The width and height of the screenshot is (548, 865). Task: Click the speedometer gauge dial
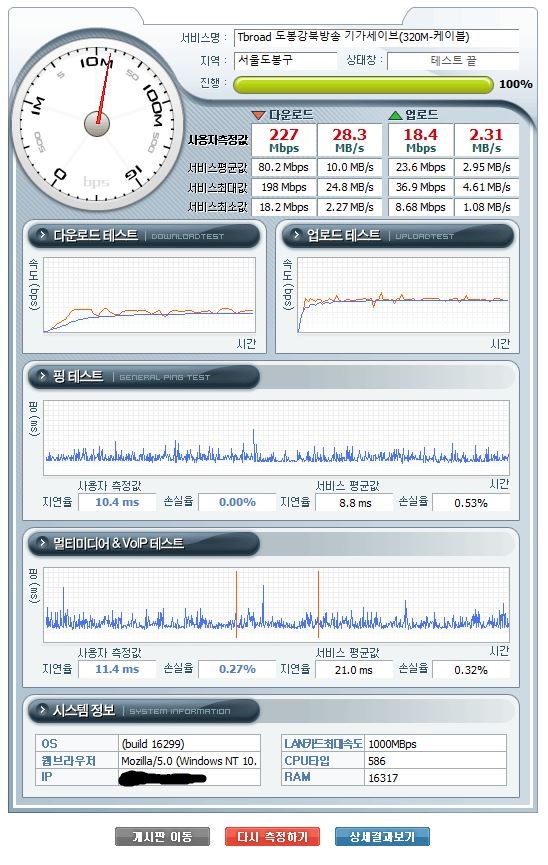click(97, 122)
